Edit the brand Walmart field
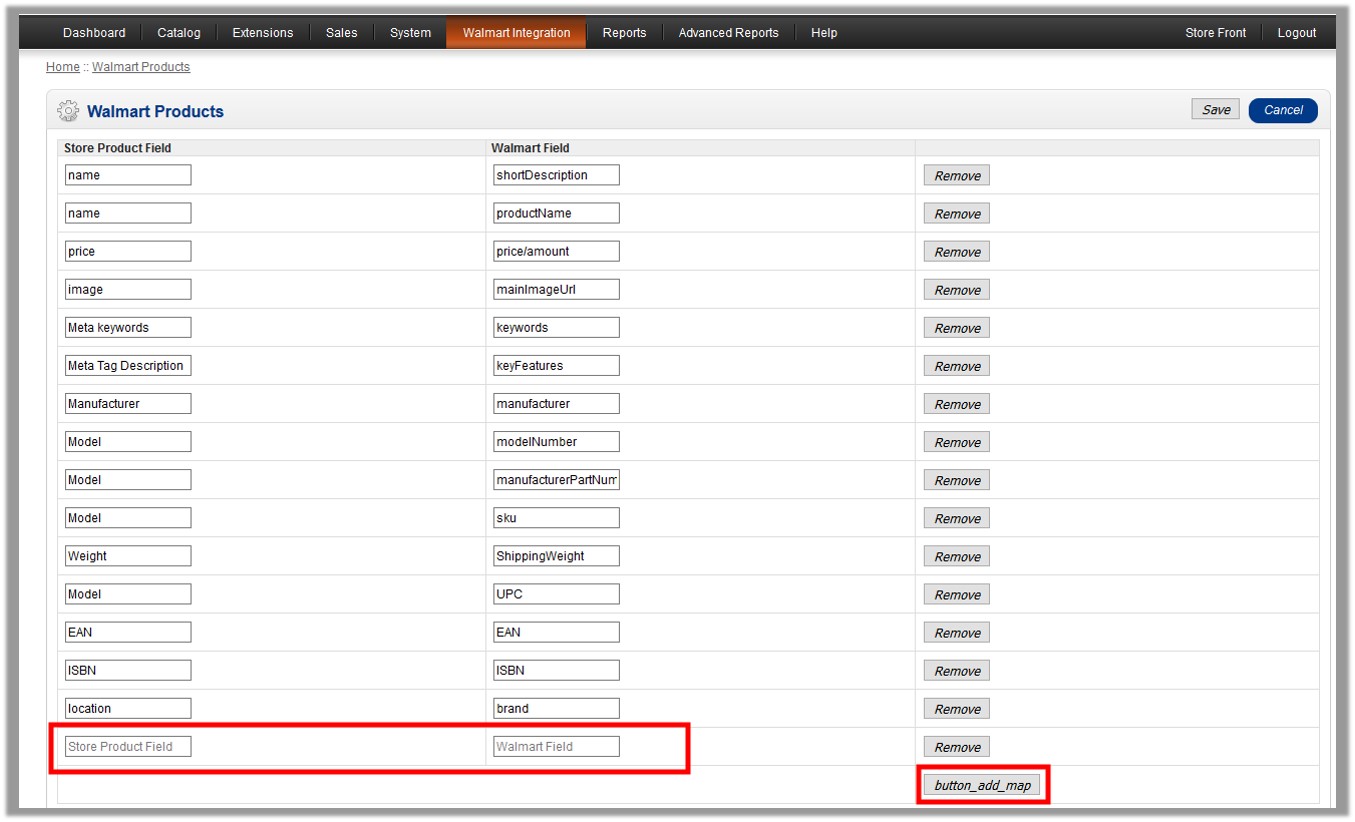Screen dimensions: 1355x822 click(x=556, y=708)
